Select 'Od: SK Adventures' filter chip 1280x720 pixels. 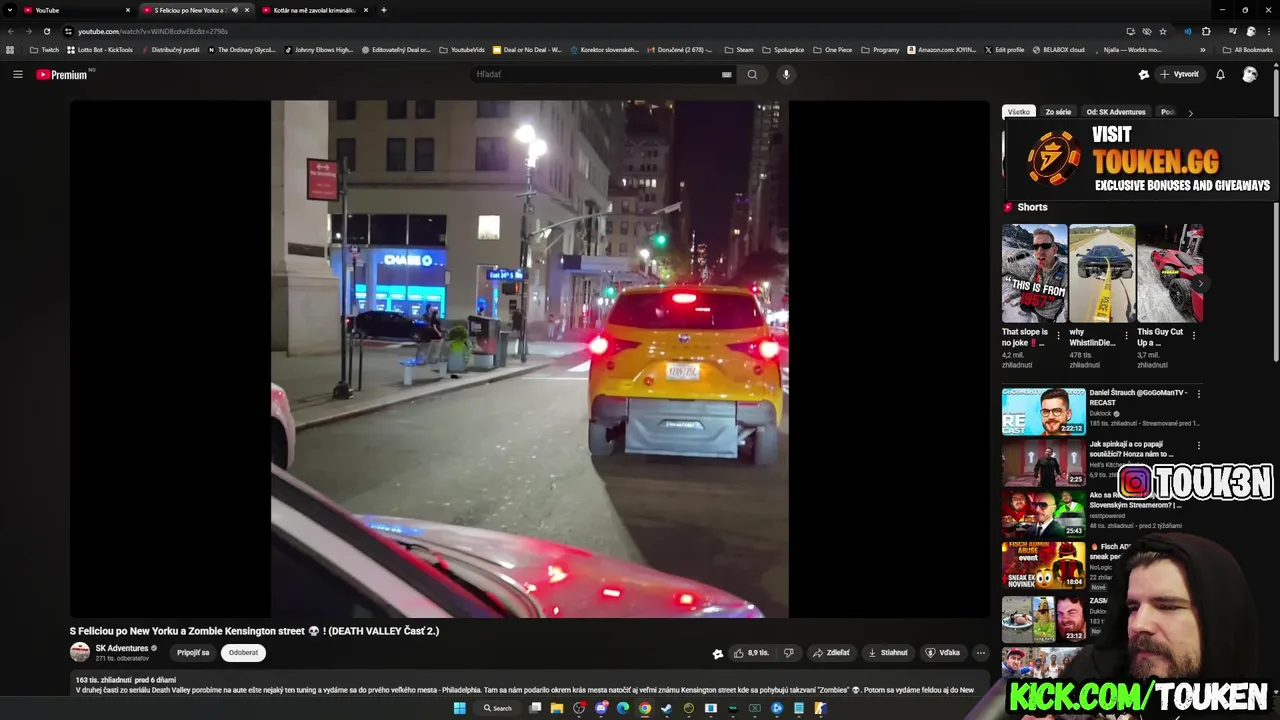click(1116, 112)
